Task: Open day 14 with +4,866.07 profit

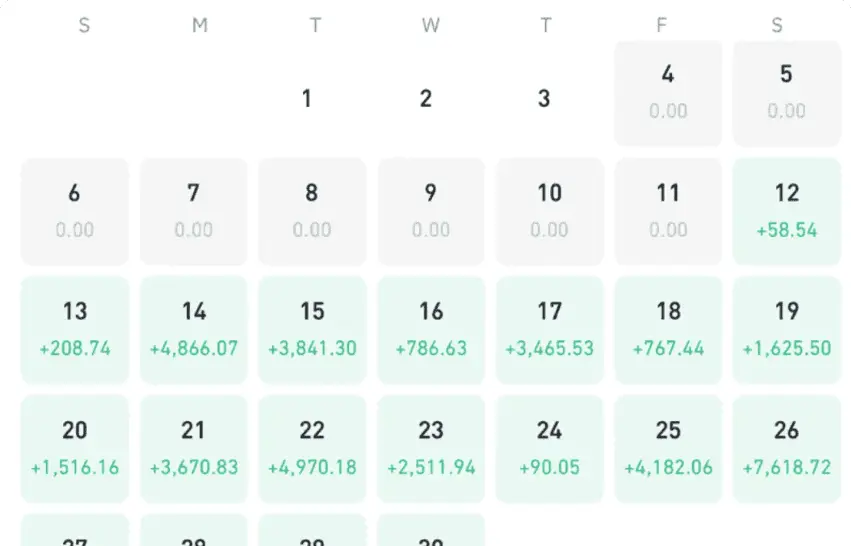Action: click(194, 330)
